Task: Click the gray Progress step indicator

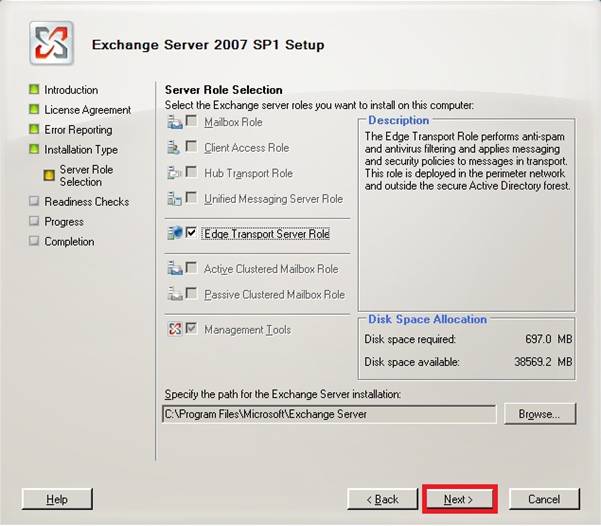Action: (x=34, y=221)
